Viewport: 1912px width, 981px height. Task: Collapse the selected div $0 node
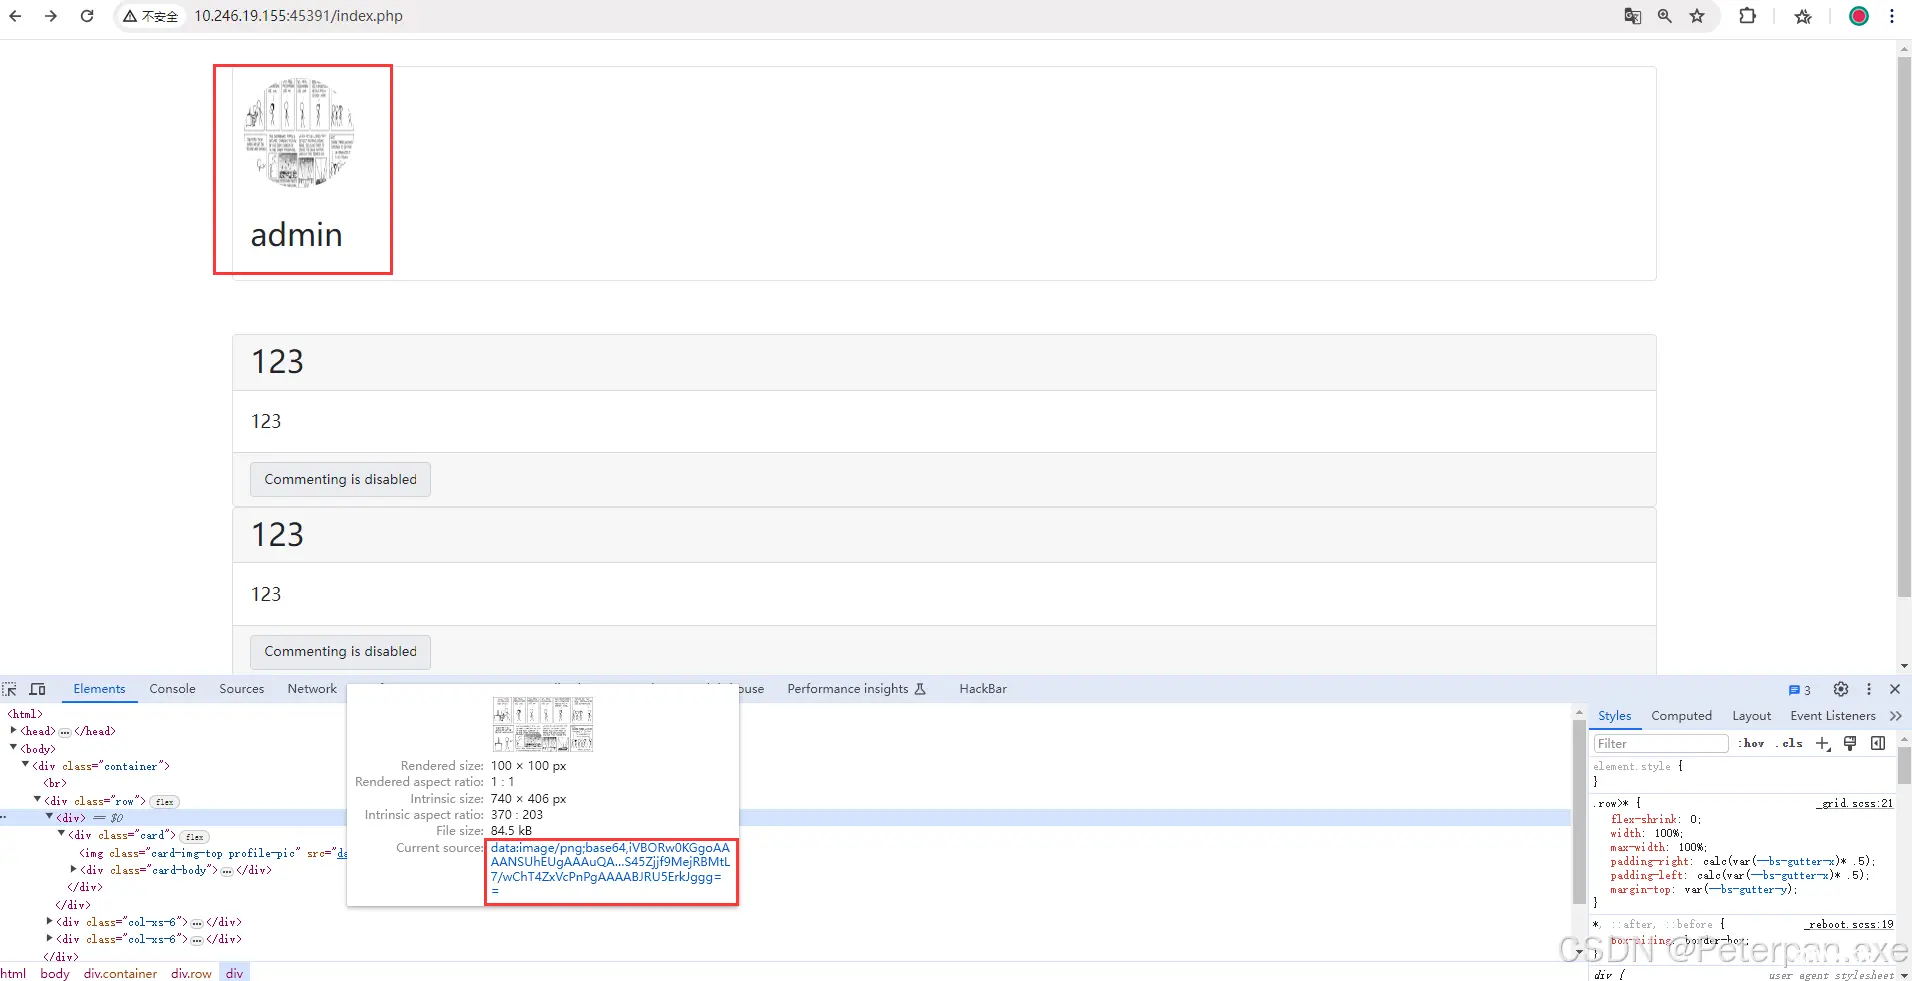coord(50,817)
